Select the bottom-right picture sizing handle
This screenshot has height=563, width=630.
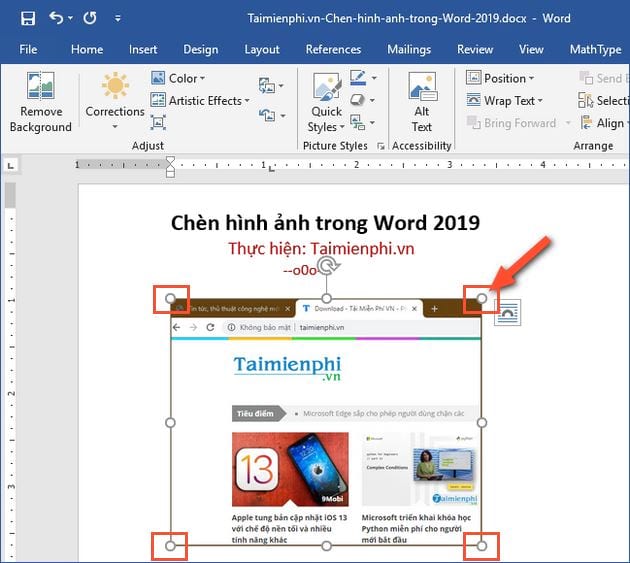click(482, 546)
